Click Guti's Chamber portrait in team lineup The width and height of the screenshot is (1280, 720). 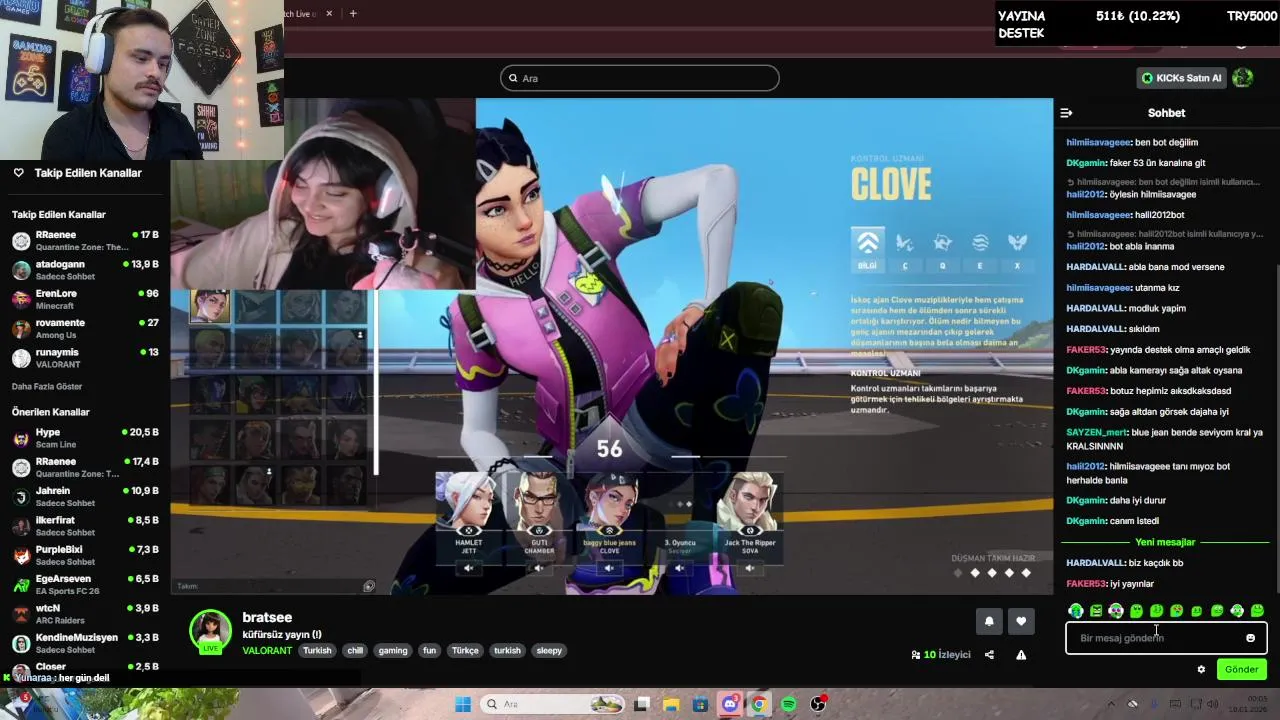coord(539,503)
